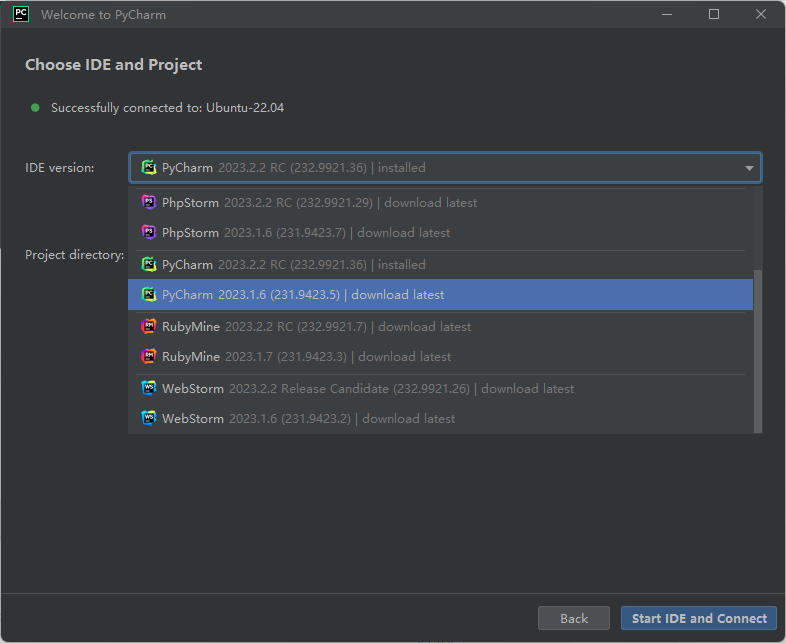This screenshot has height=643, width=786.
Task: Pick WebStorm 2023.2.2 Release Candidate option
Action: tap(441, 388)
